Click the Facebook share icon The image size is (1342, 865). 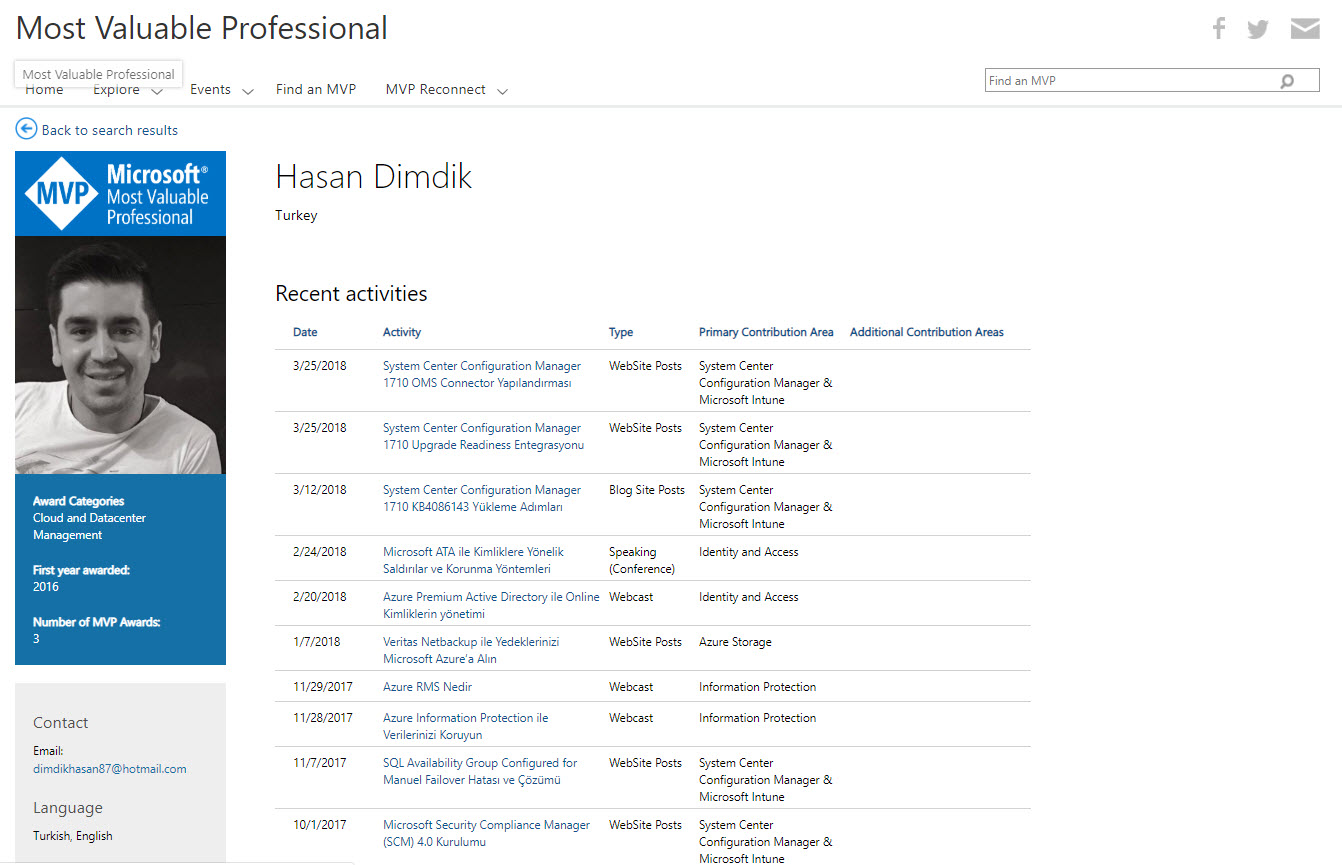pos(1218,28)
